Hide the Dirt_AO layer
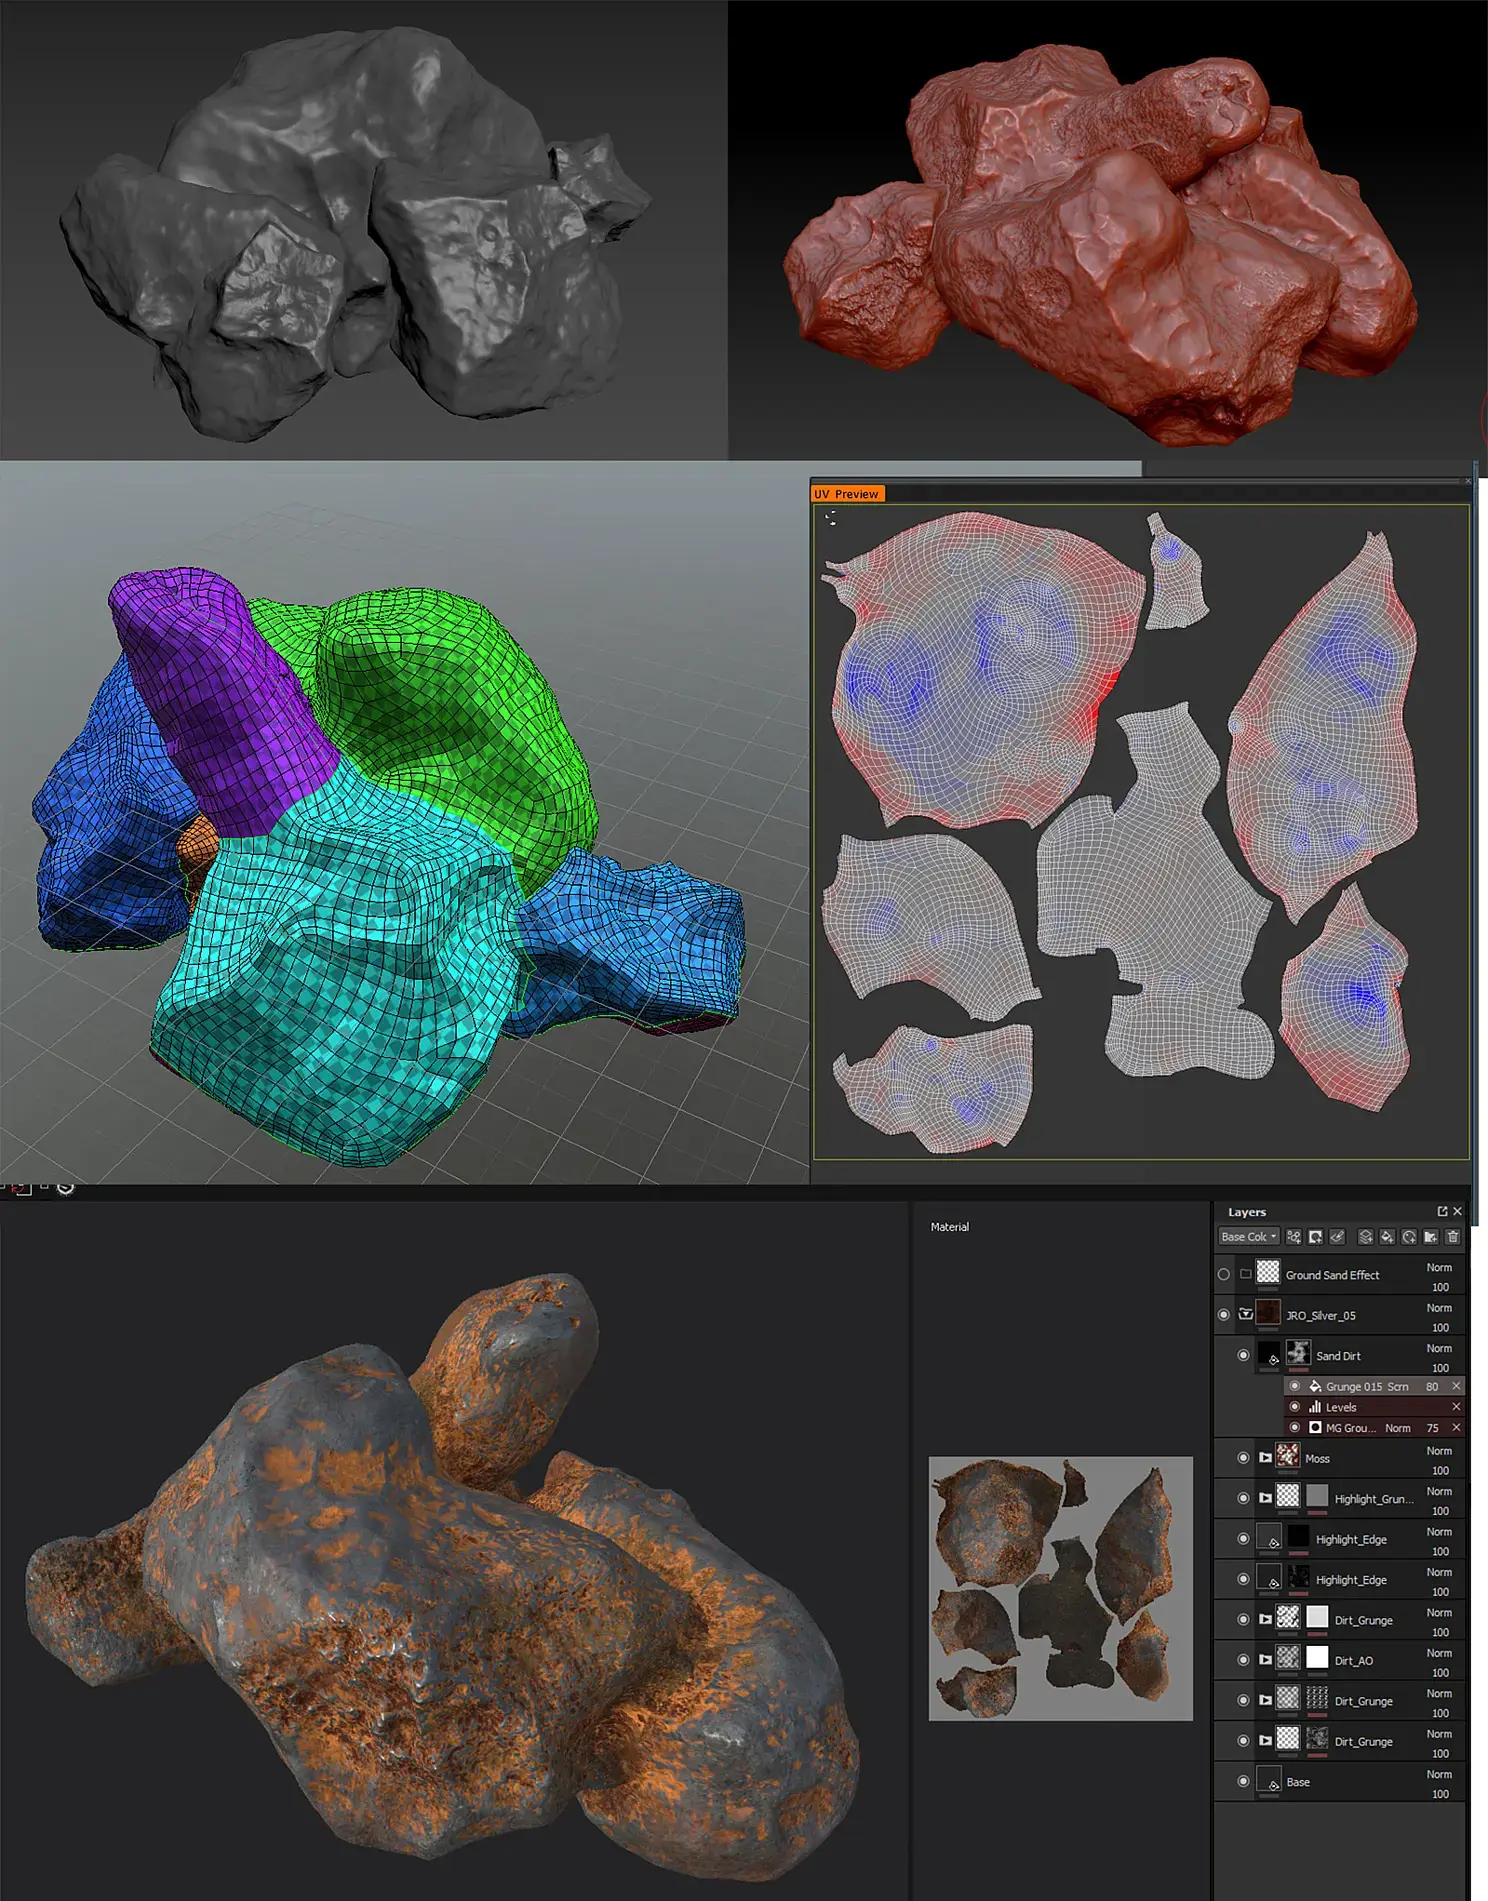The image size is (1488, 1901). tap(1243, 1660)
